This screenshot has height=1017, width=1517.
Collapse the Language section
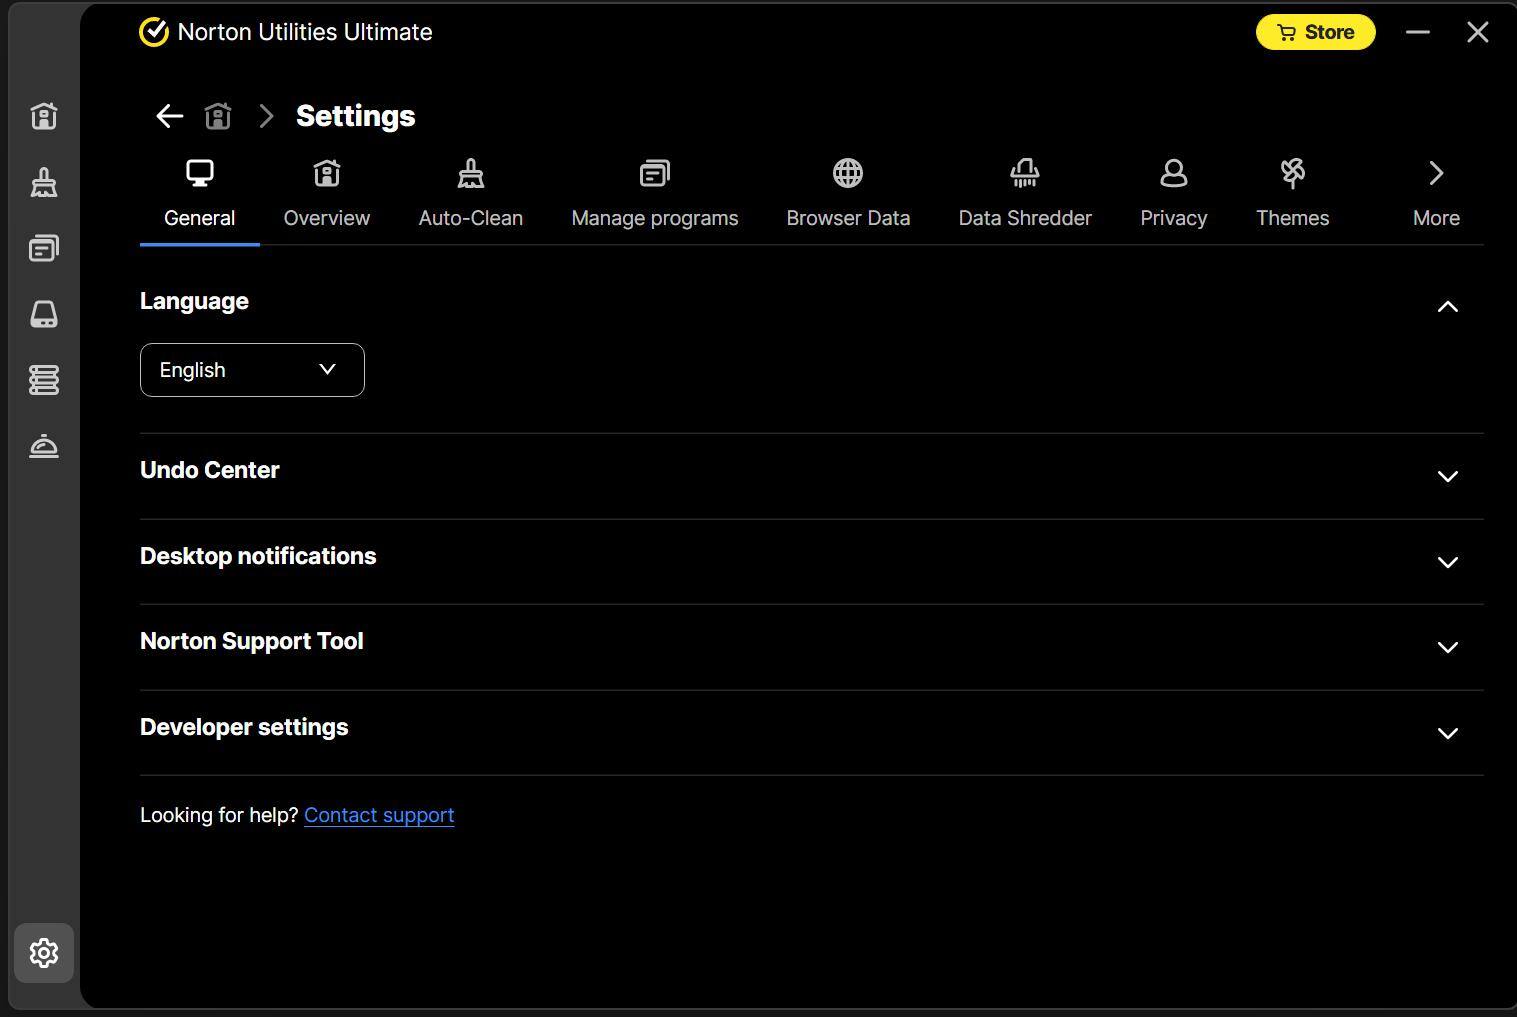pyautogui.click(x=1447, y=307)
